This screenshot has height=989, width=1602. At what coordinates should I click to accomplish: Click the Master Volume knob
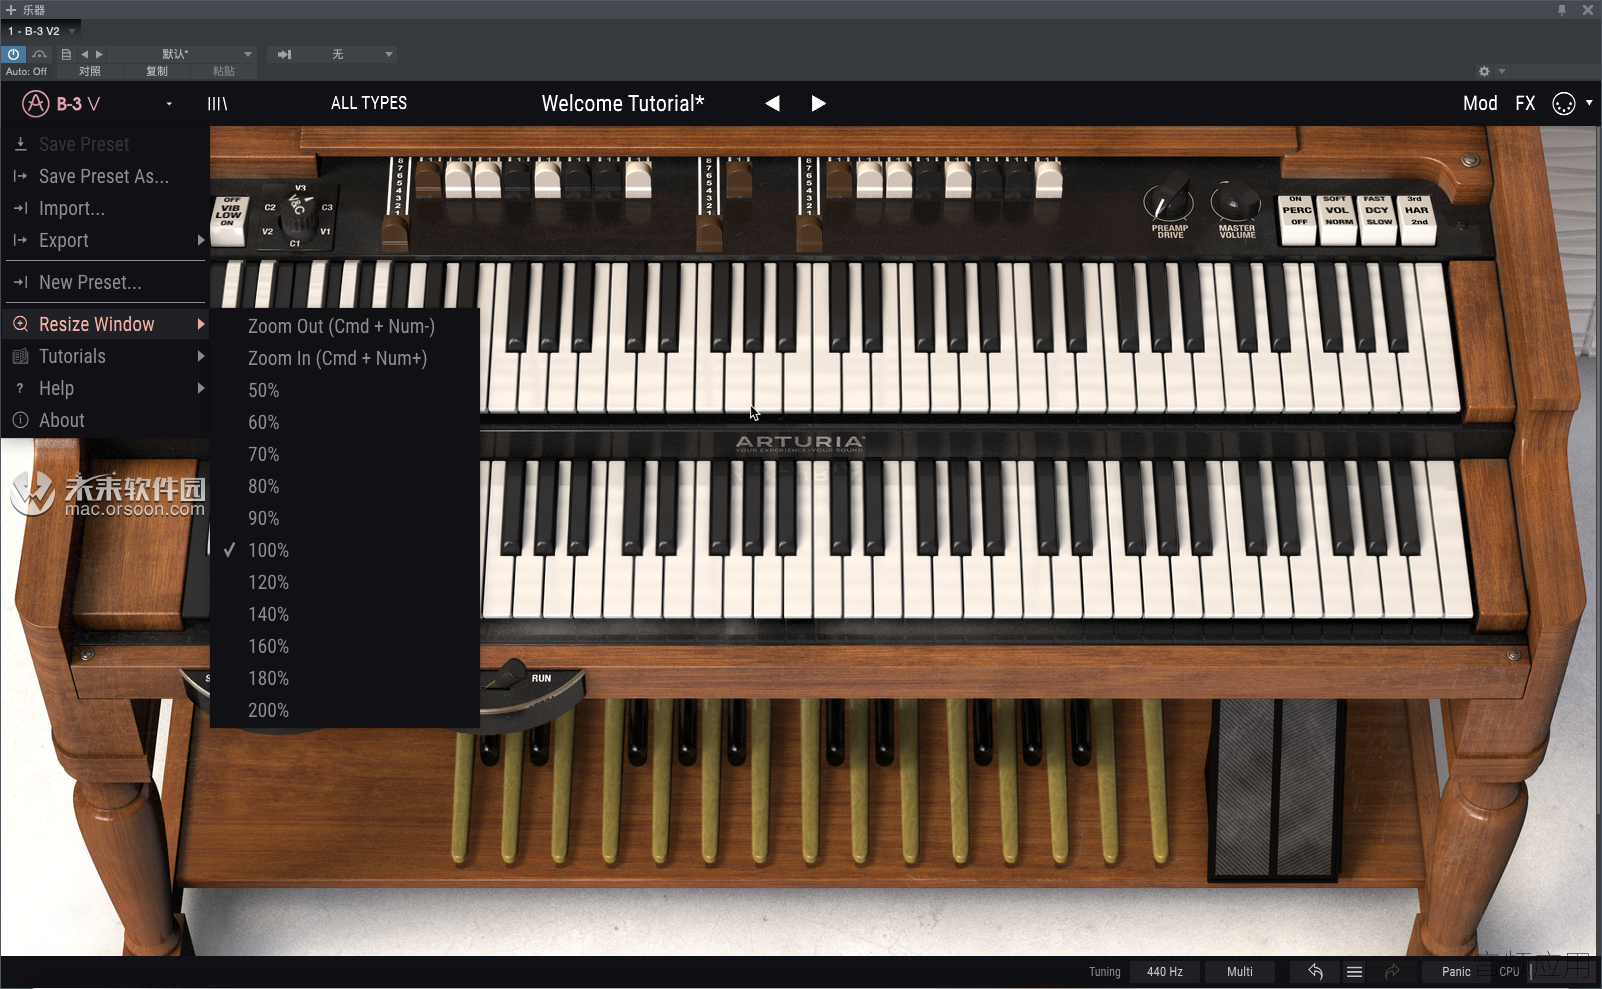click(x=1236, y=201)
